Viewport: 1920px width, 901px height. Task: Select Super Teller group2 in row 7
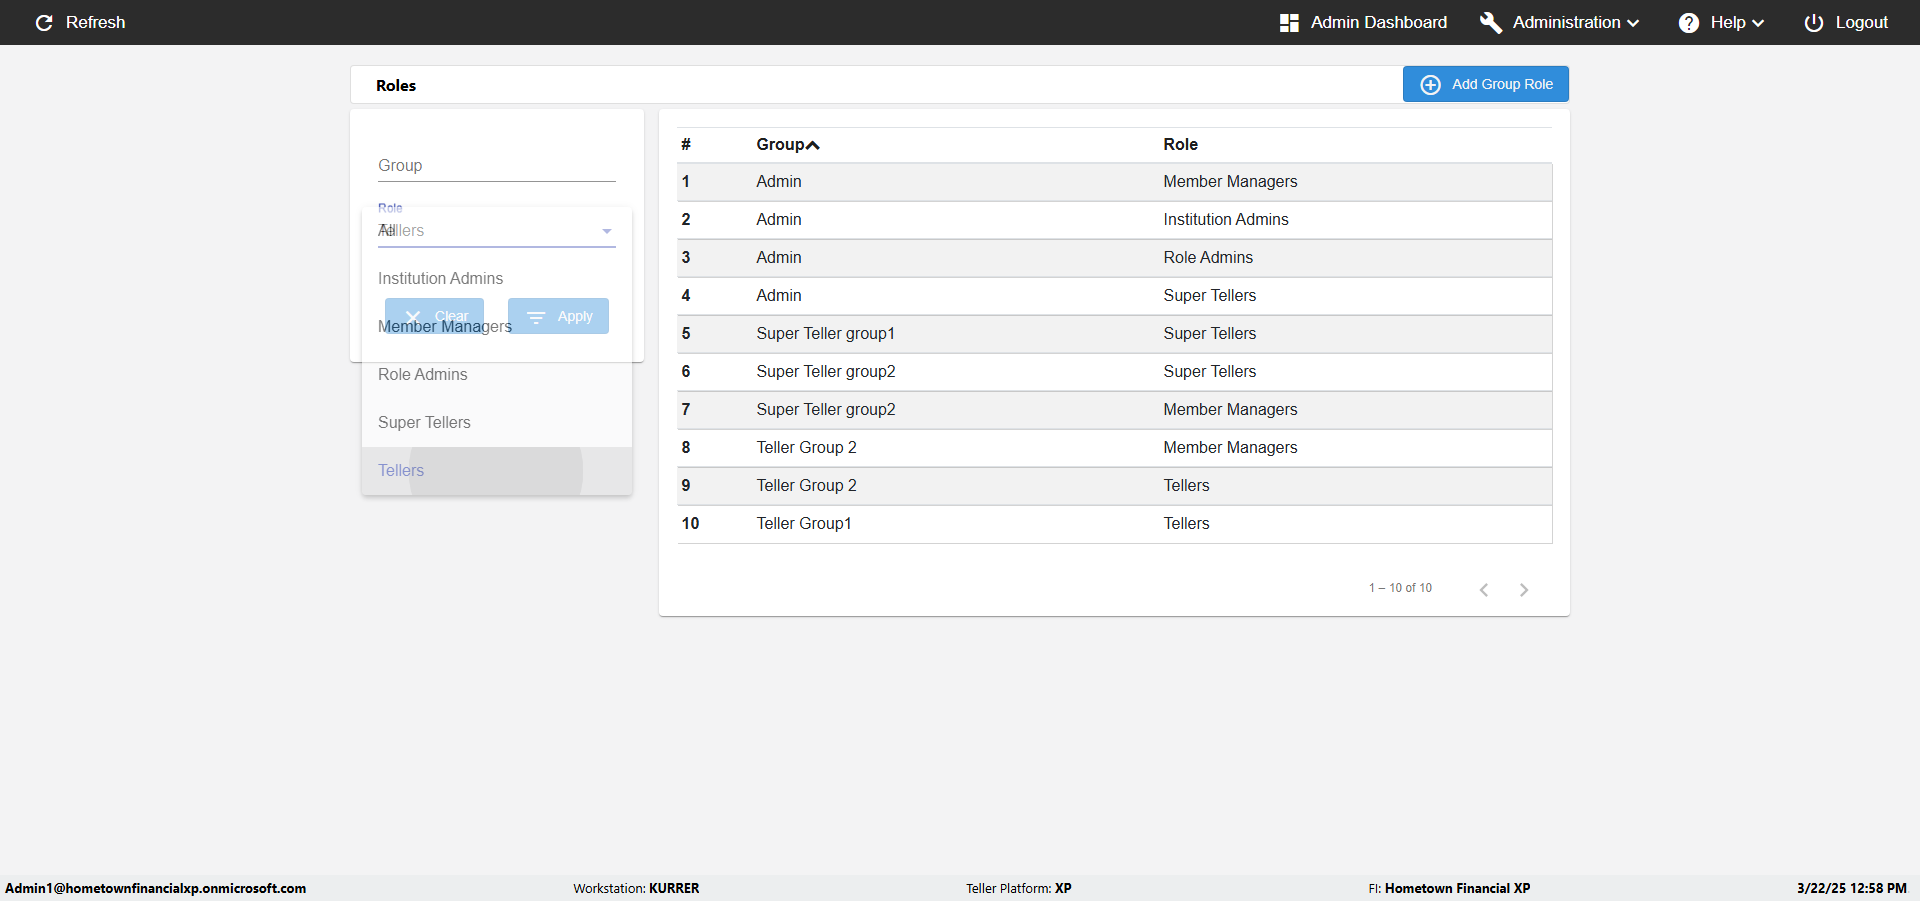(x=826, y=409)
